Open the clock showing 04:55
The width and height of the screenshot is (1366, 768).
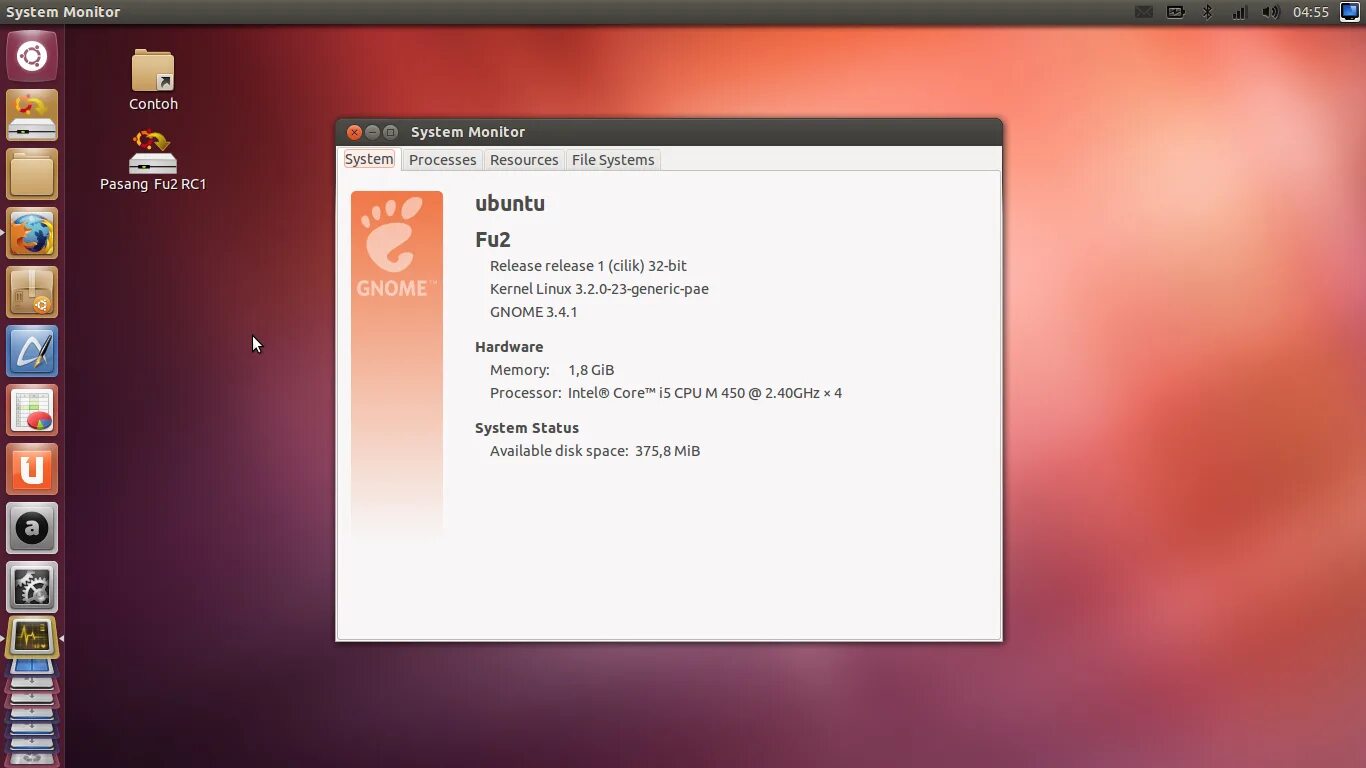pyautogui.click(x=1310, y=12)
